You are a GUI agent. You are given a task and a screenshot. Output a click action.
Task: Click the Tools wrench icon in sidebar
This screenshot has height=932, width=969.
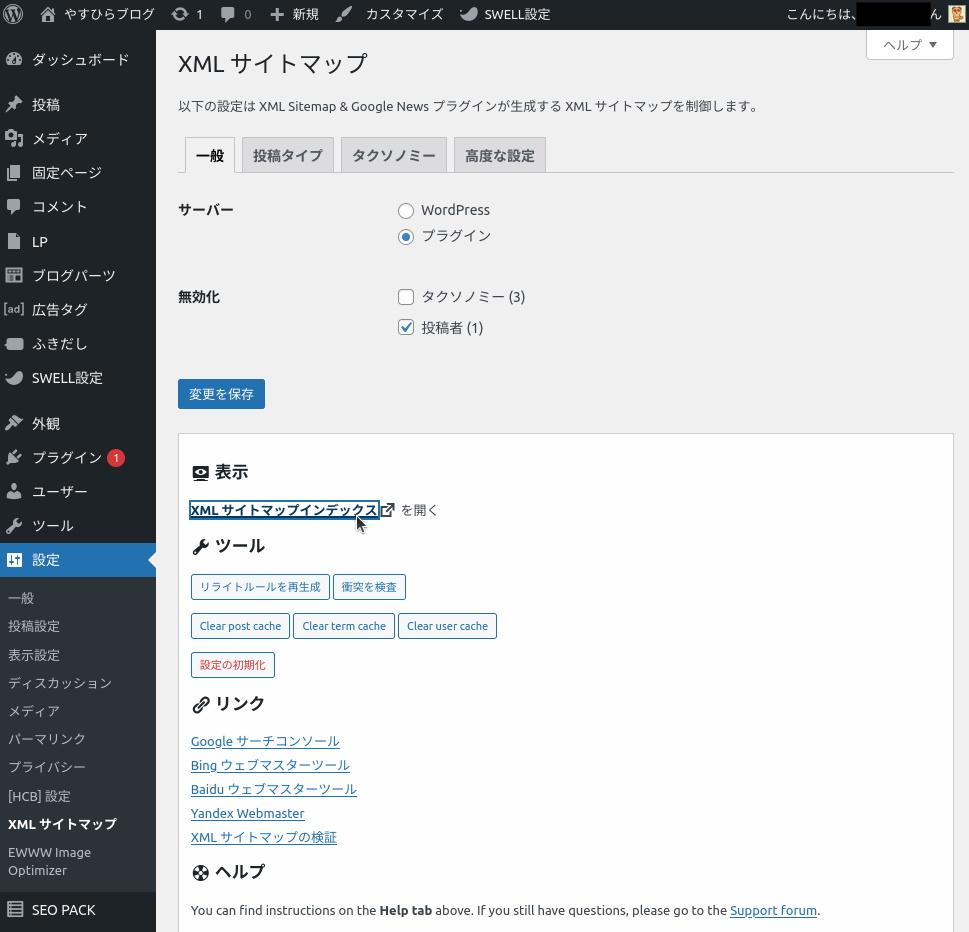point(14,526)
